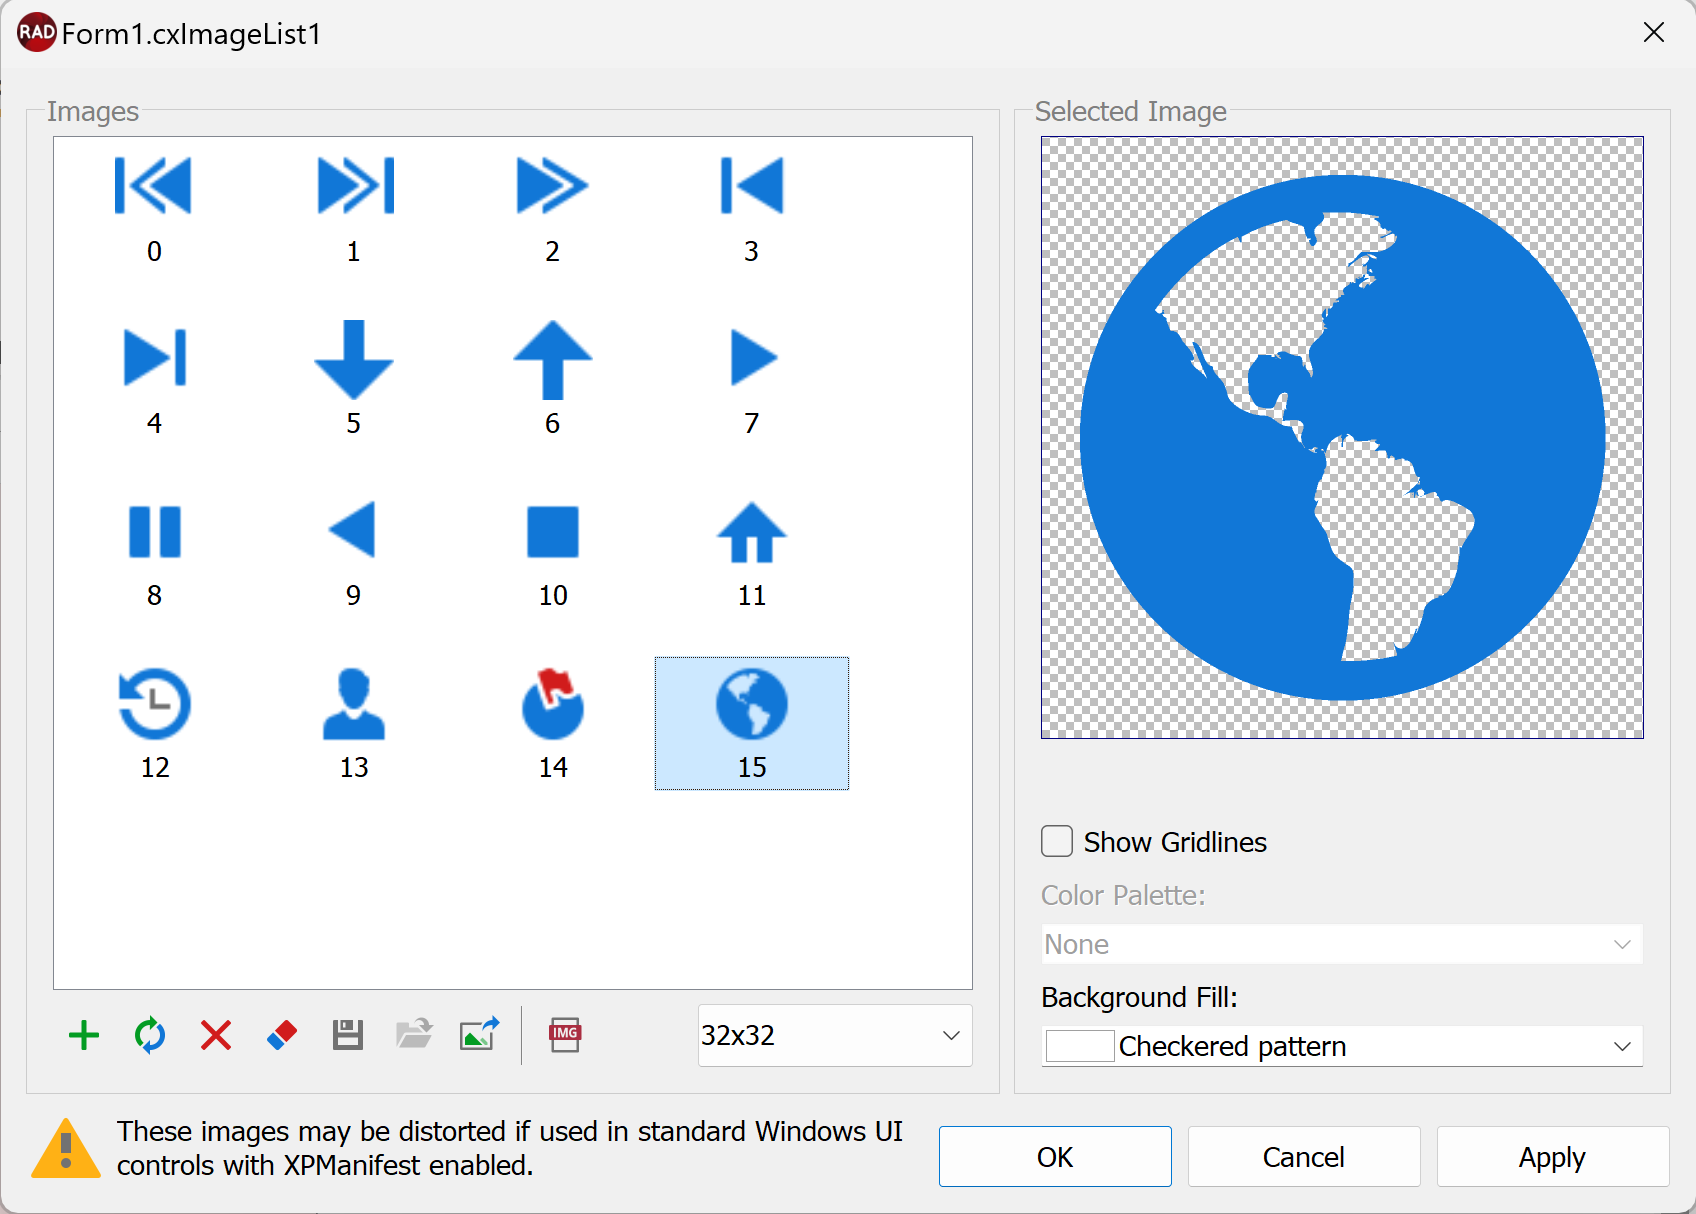Clear all images with the eraser icon

[x=281, y=1036]
